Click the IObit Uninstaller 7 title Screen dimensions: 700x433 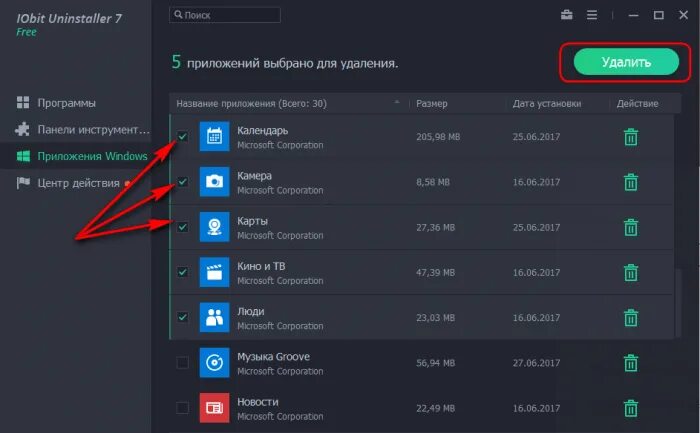[69, 18]
